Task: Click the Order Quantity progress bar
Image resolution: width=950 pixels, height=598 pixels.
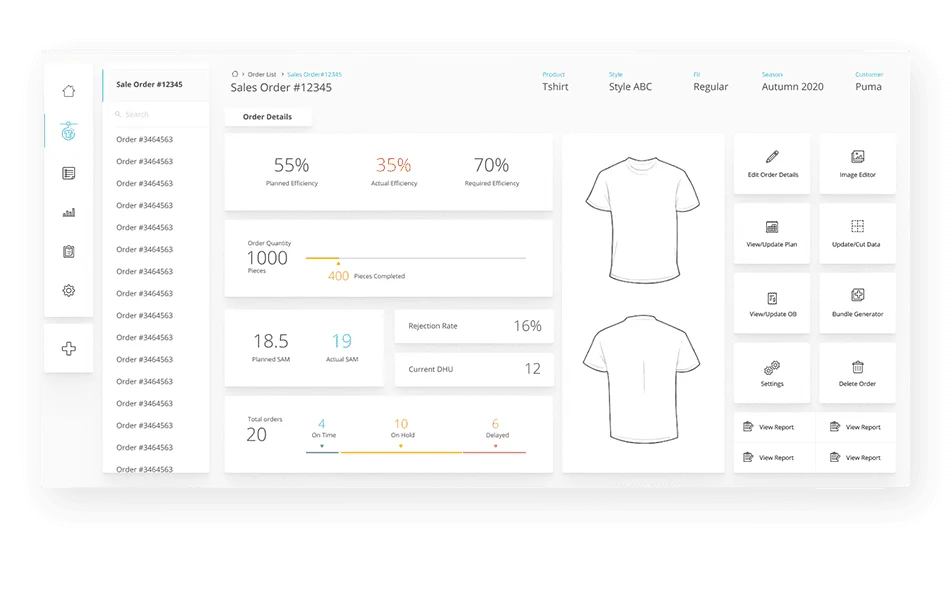Action: [415, 258]
